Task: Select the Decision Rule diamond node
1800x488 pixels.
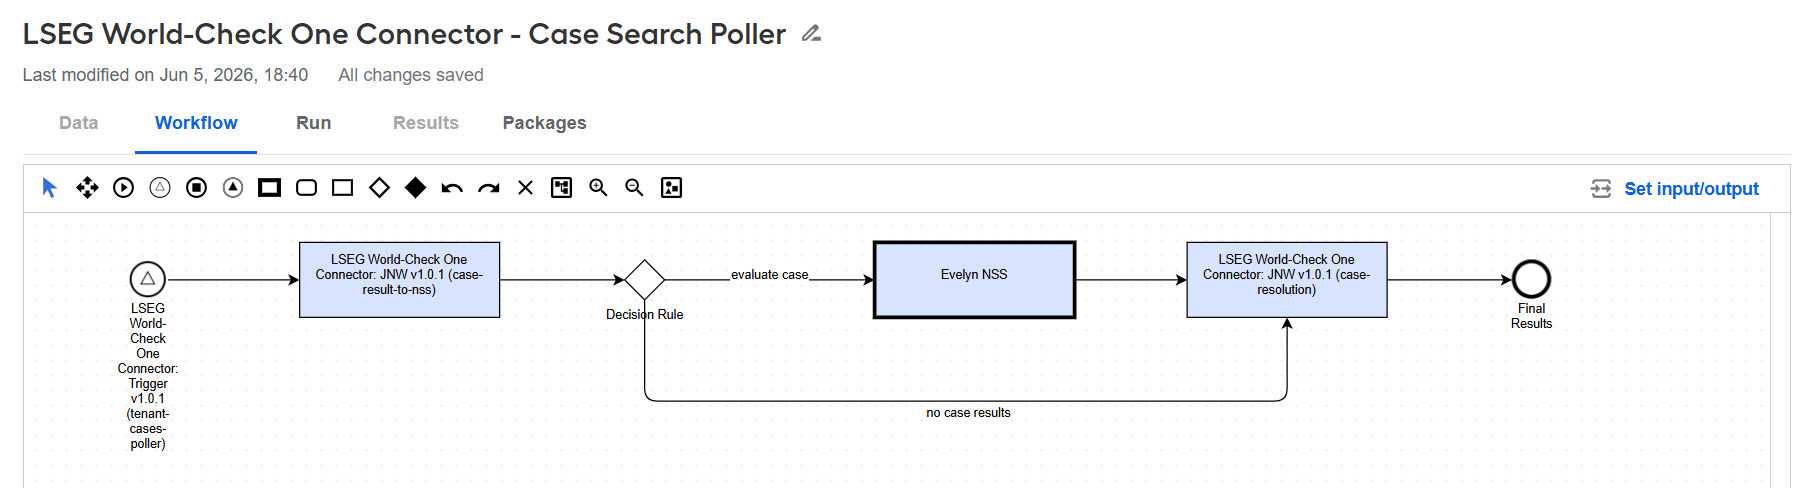Action: pyautogui.click(x=645, y=280)
